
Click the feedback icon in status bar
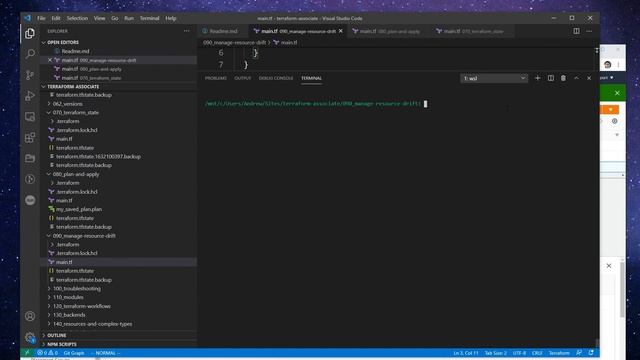[579, 353]
